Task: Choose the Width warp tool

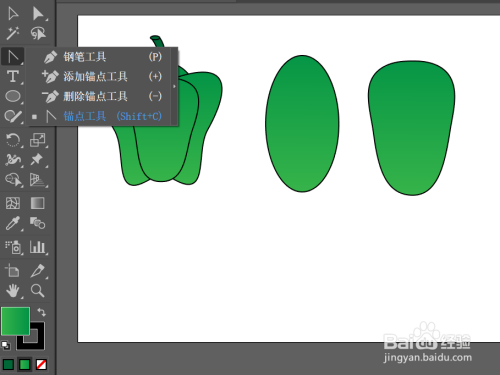Action: pos(13,160)
